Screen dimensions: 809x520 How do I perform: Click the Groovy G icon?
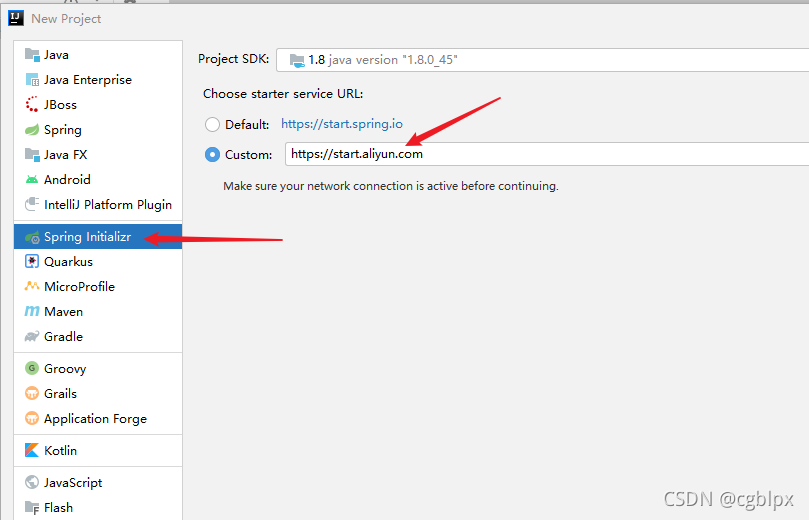point(32,368)
